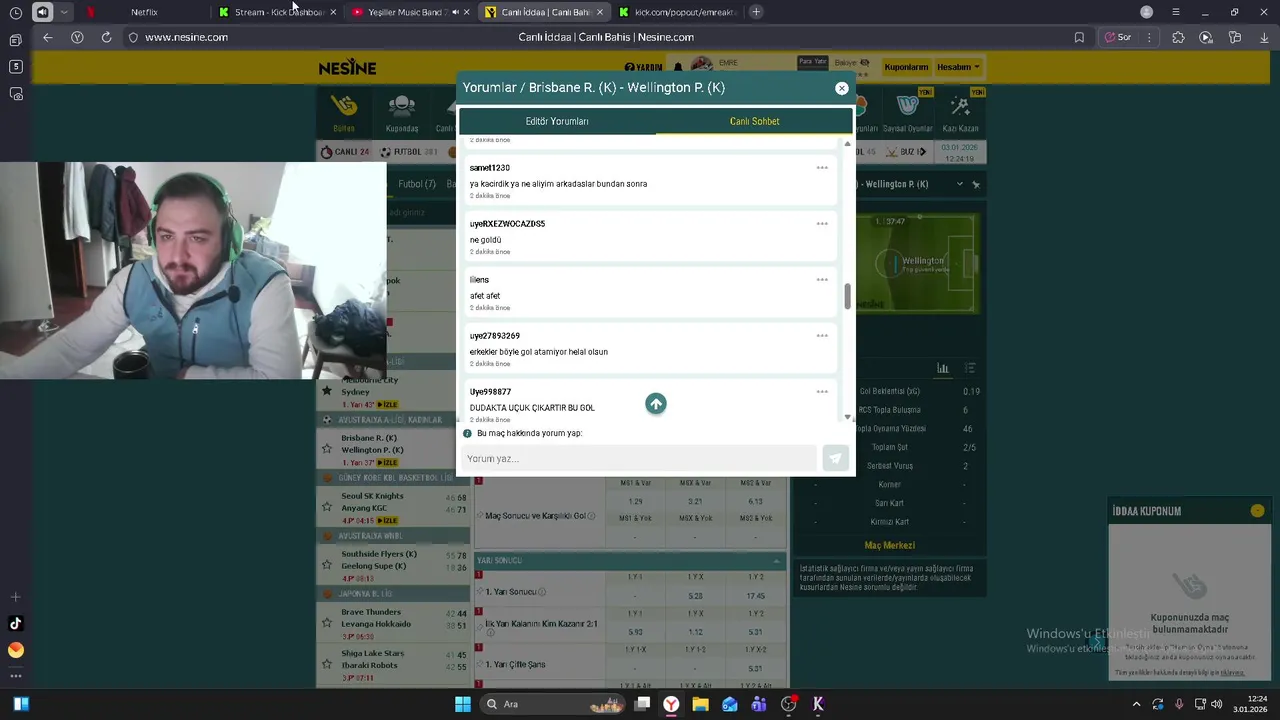Open File Explorer from taskbar
The image size is (1280, 720).
point(700,704)
